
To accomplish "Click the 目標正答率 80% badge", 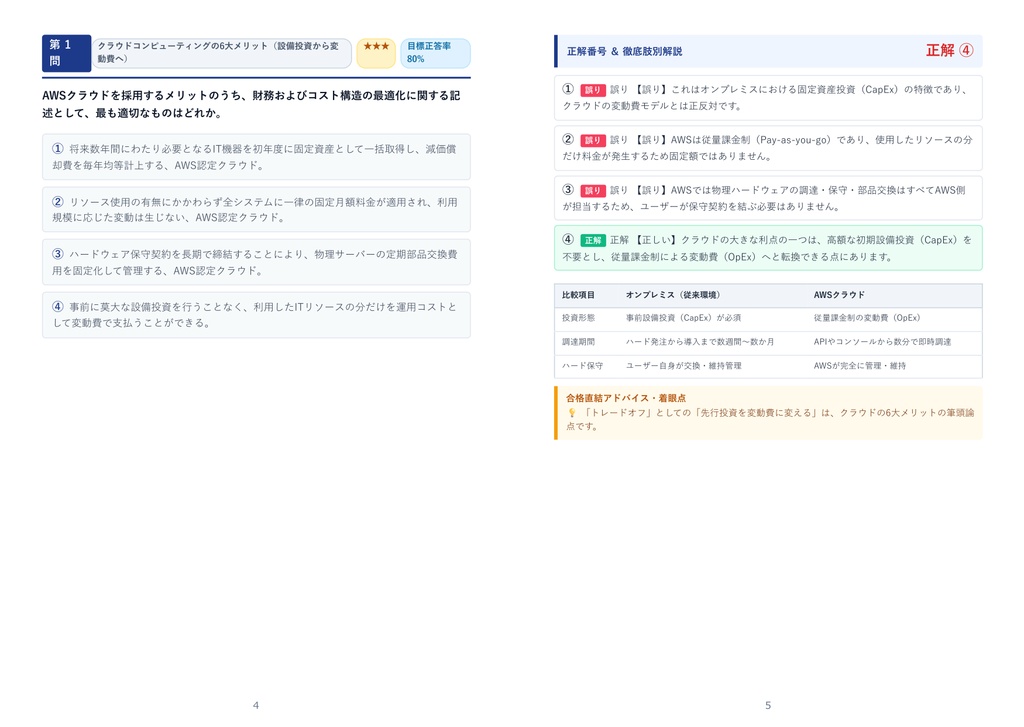I will point(435,53).
